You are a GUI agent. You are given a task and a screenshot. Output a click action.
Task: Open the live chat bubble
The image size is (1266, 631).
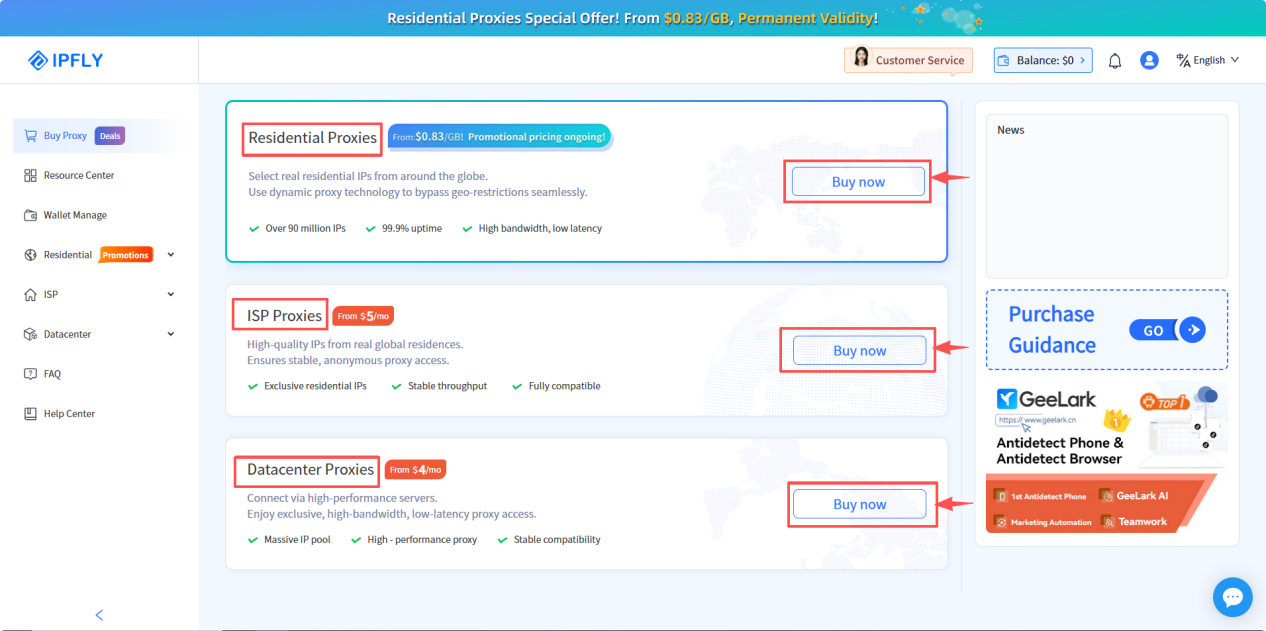pyautogui.click(x=1232, y=597)
